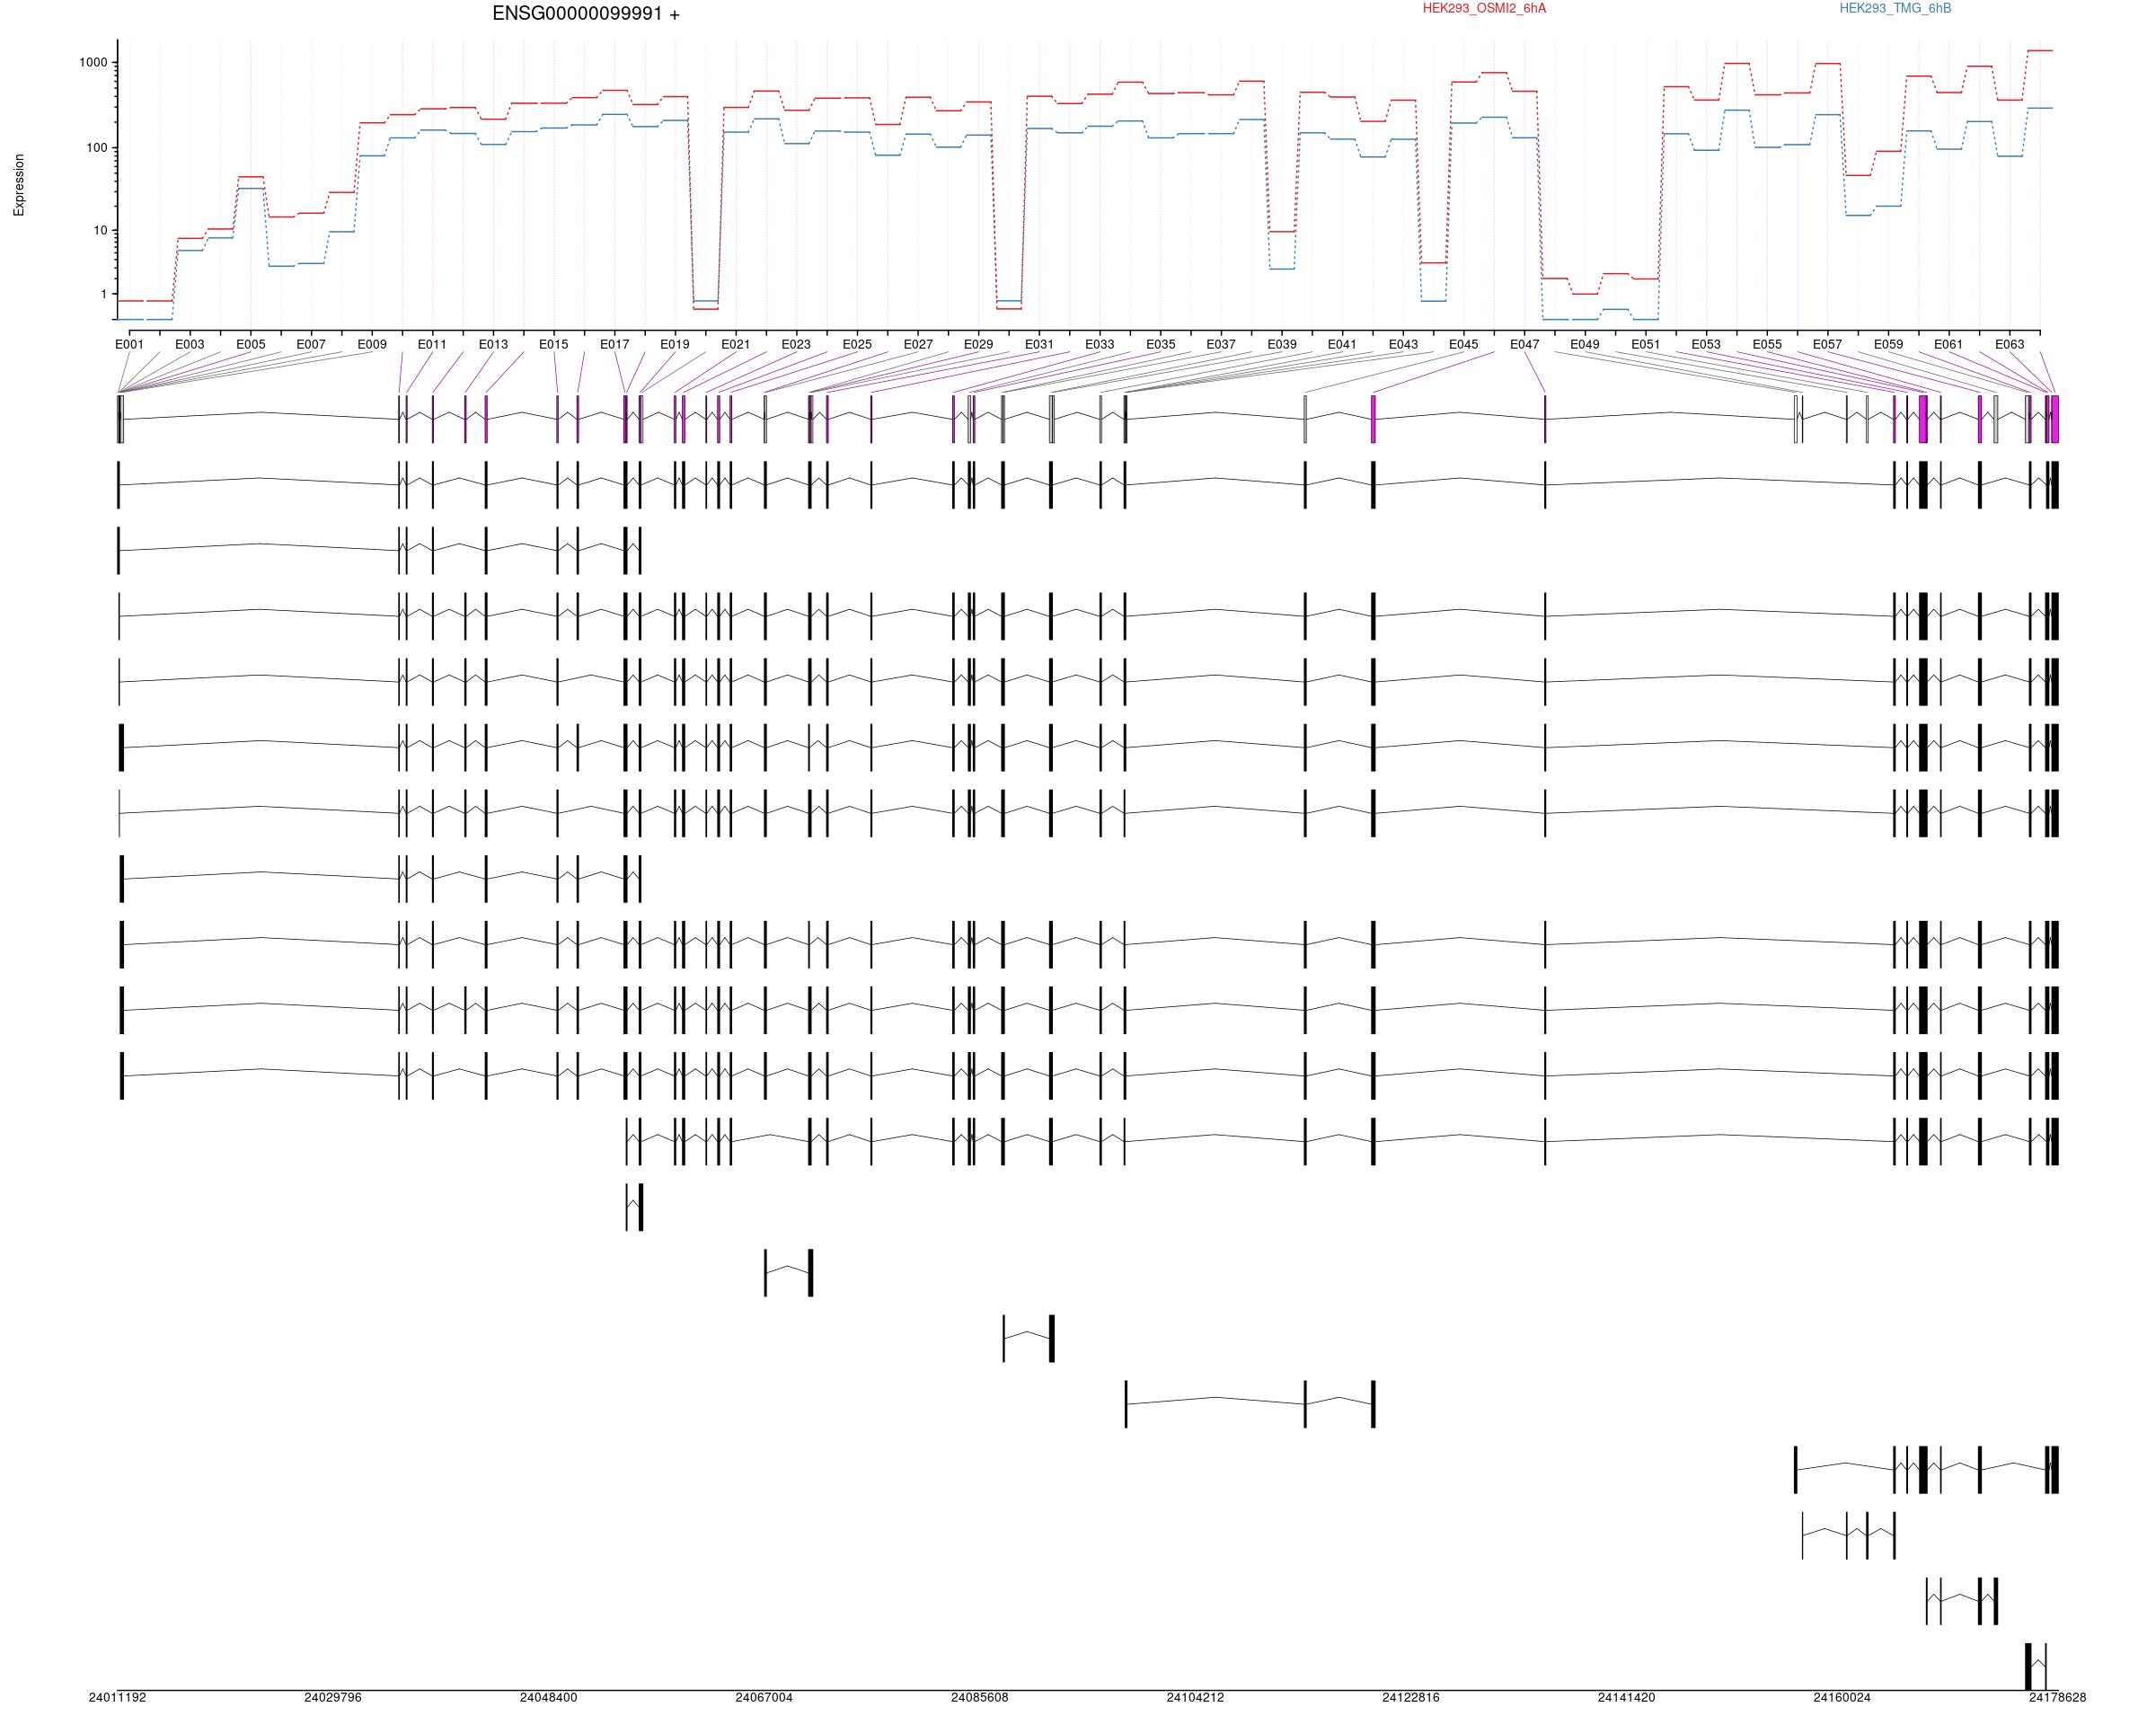Viewport: 2156px width, 1716px height.
Task: Click genomic coordinate 24178628
Action: (x=2057, y=1698)
